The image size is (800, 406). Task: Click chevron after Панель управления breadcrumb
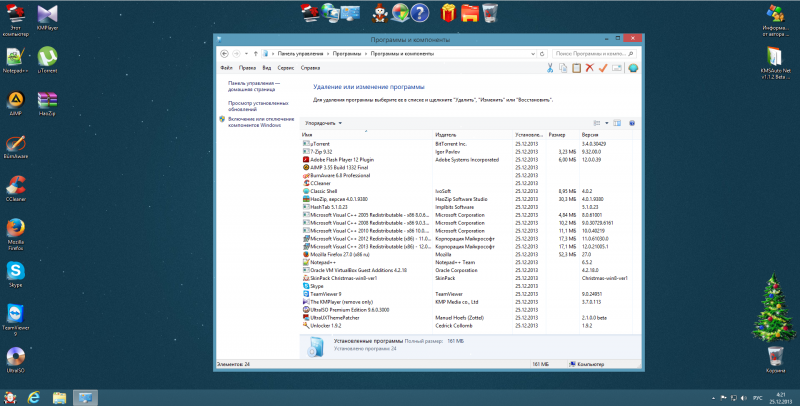coord(328,54)
